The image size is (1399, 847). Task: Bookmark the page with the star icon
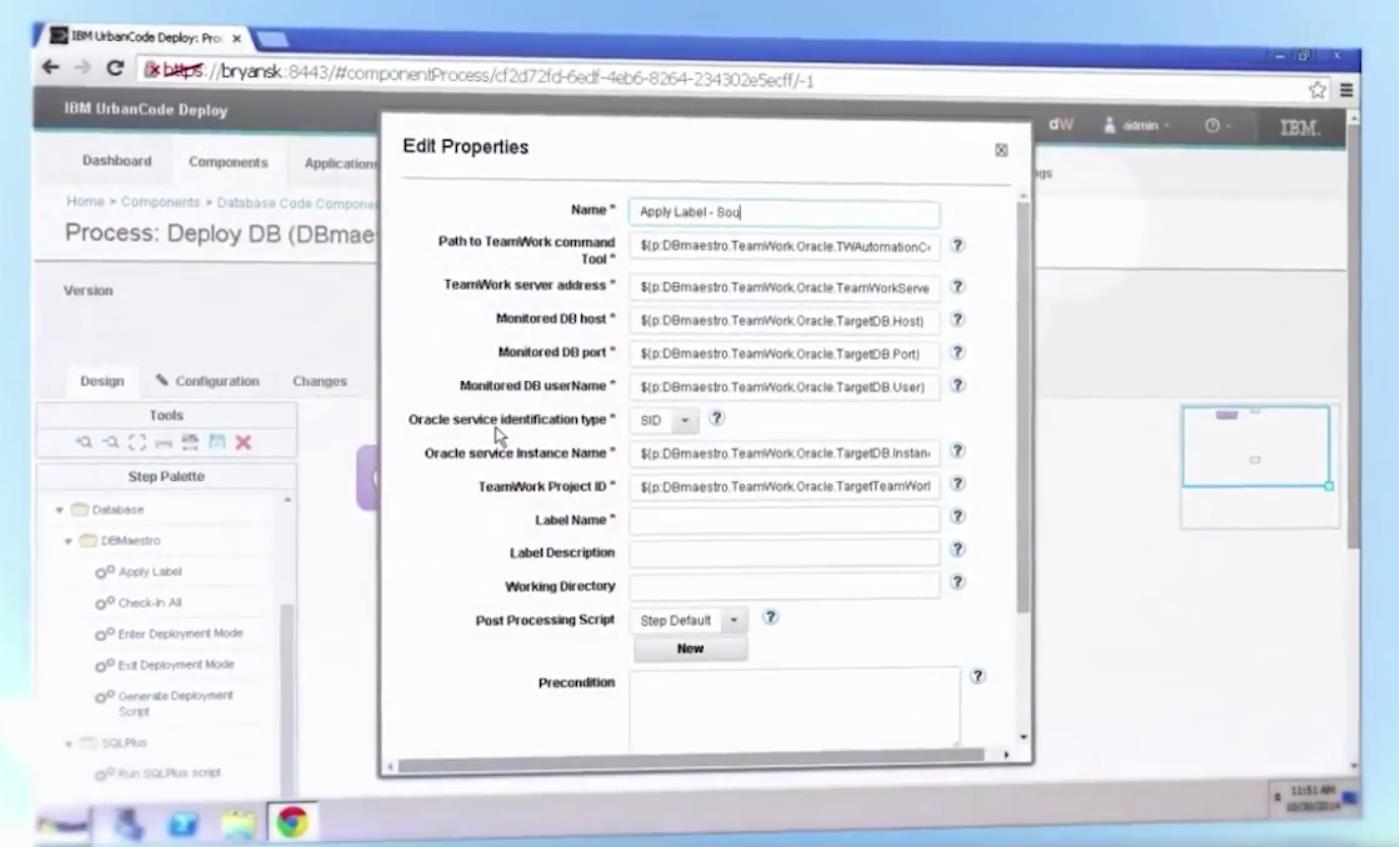click(x=1317, y=90)
